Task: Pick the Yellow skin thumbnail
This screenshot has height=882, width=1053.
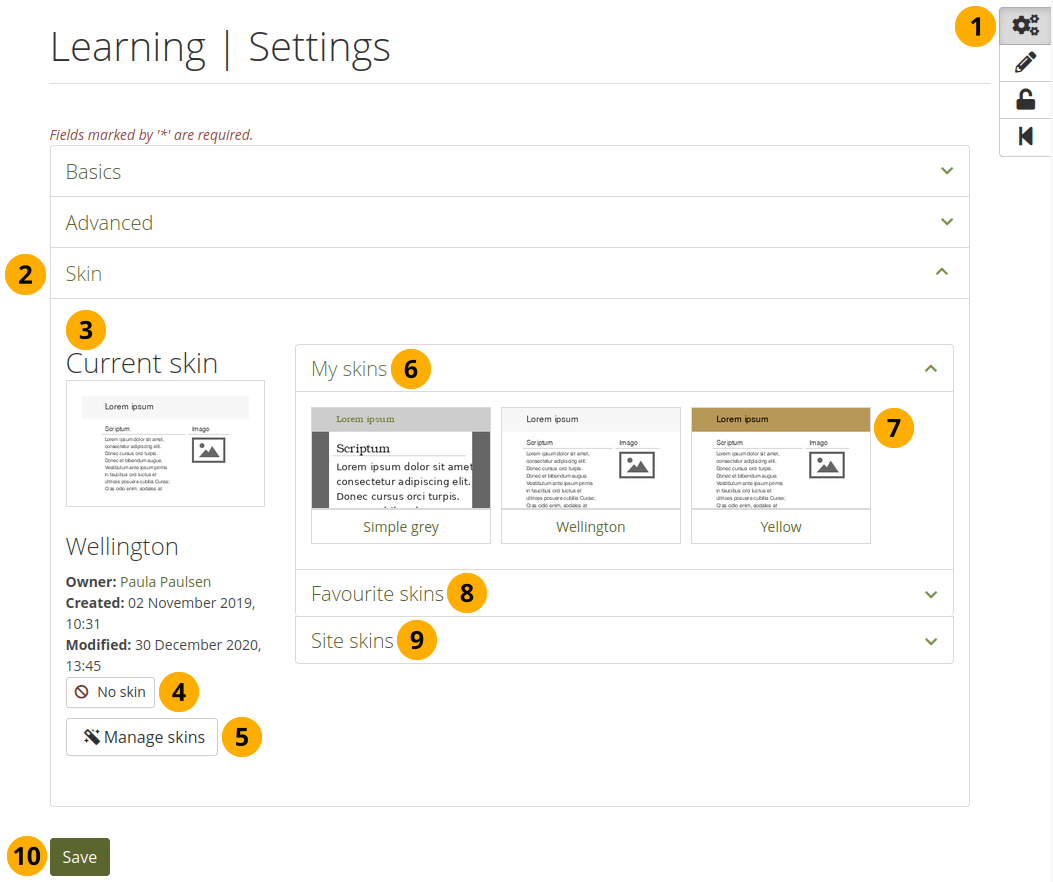Action: click(x=781, y=458)
